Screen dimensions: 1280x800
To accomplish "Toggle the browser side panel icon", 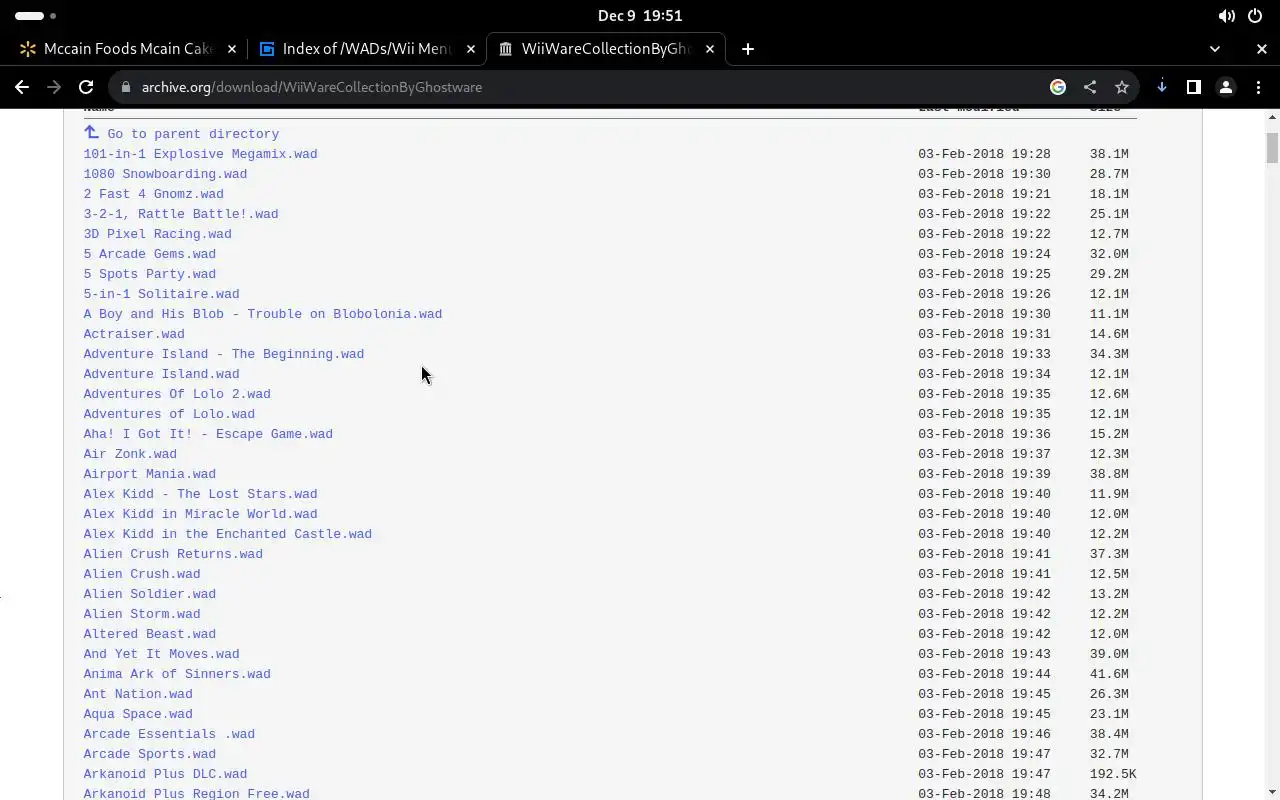I will tap(1194, 87).
